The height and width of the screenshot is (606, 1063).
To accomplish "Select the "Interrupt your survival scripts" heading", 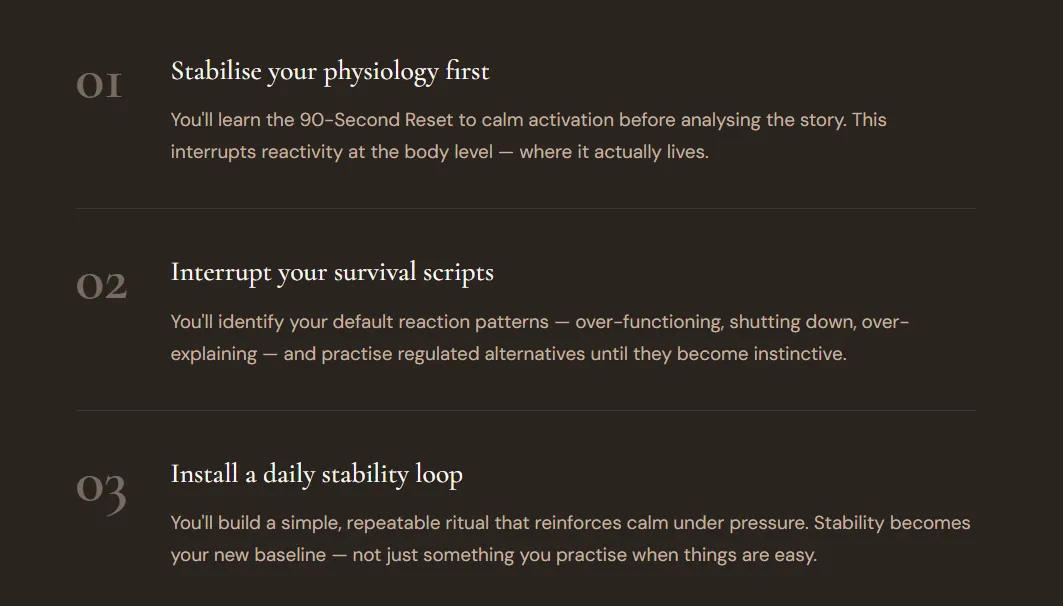I will click(x=332, y=272).
